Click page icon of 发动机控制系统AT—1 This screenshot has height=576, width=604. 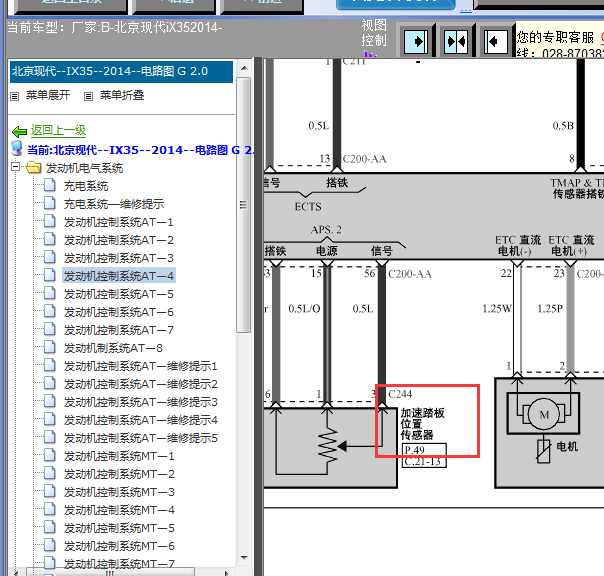pos(49,221)
